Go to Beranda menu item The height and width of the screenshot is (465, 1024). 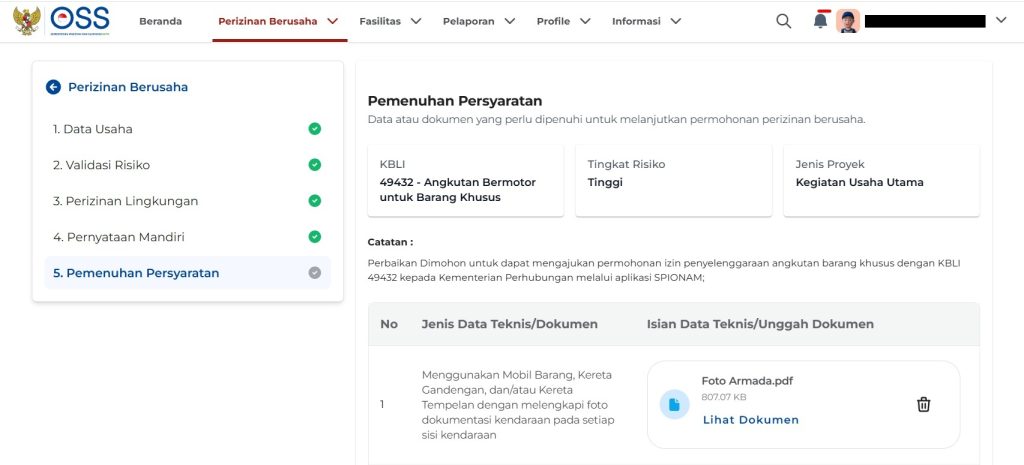pos(160,21)
